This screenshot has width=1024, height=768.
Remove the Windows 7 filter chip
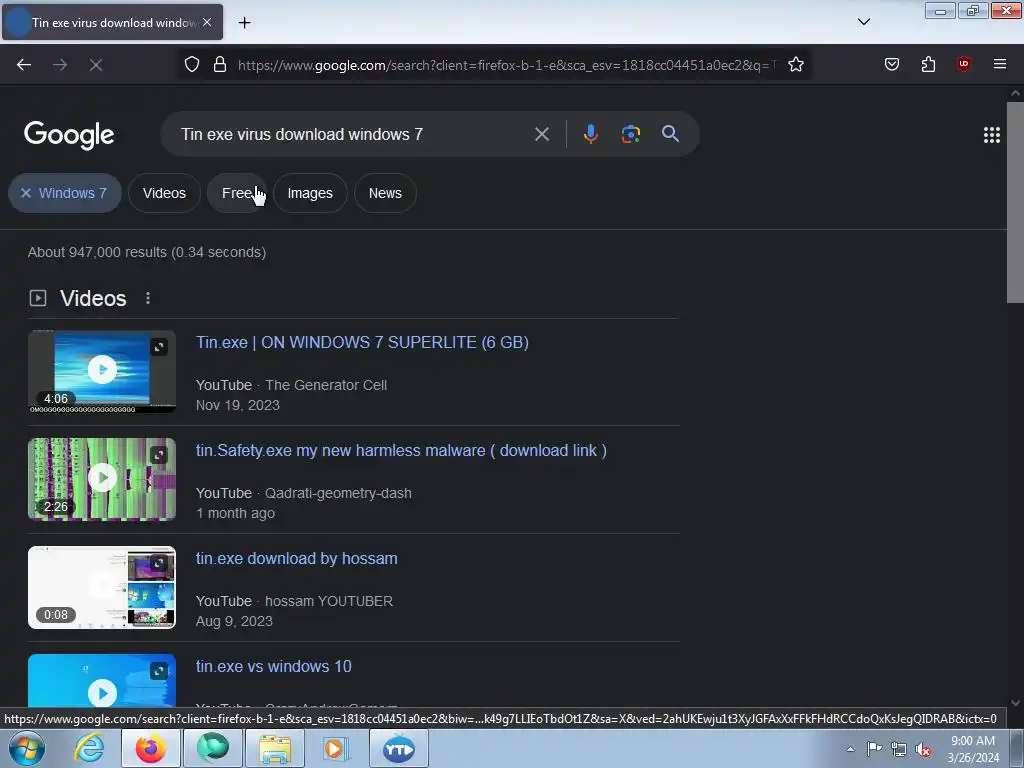click(x=65, y=193)
